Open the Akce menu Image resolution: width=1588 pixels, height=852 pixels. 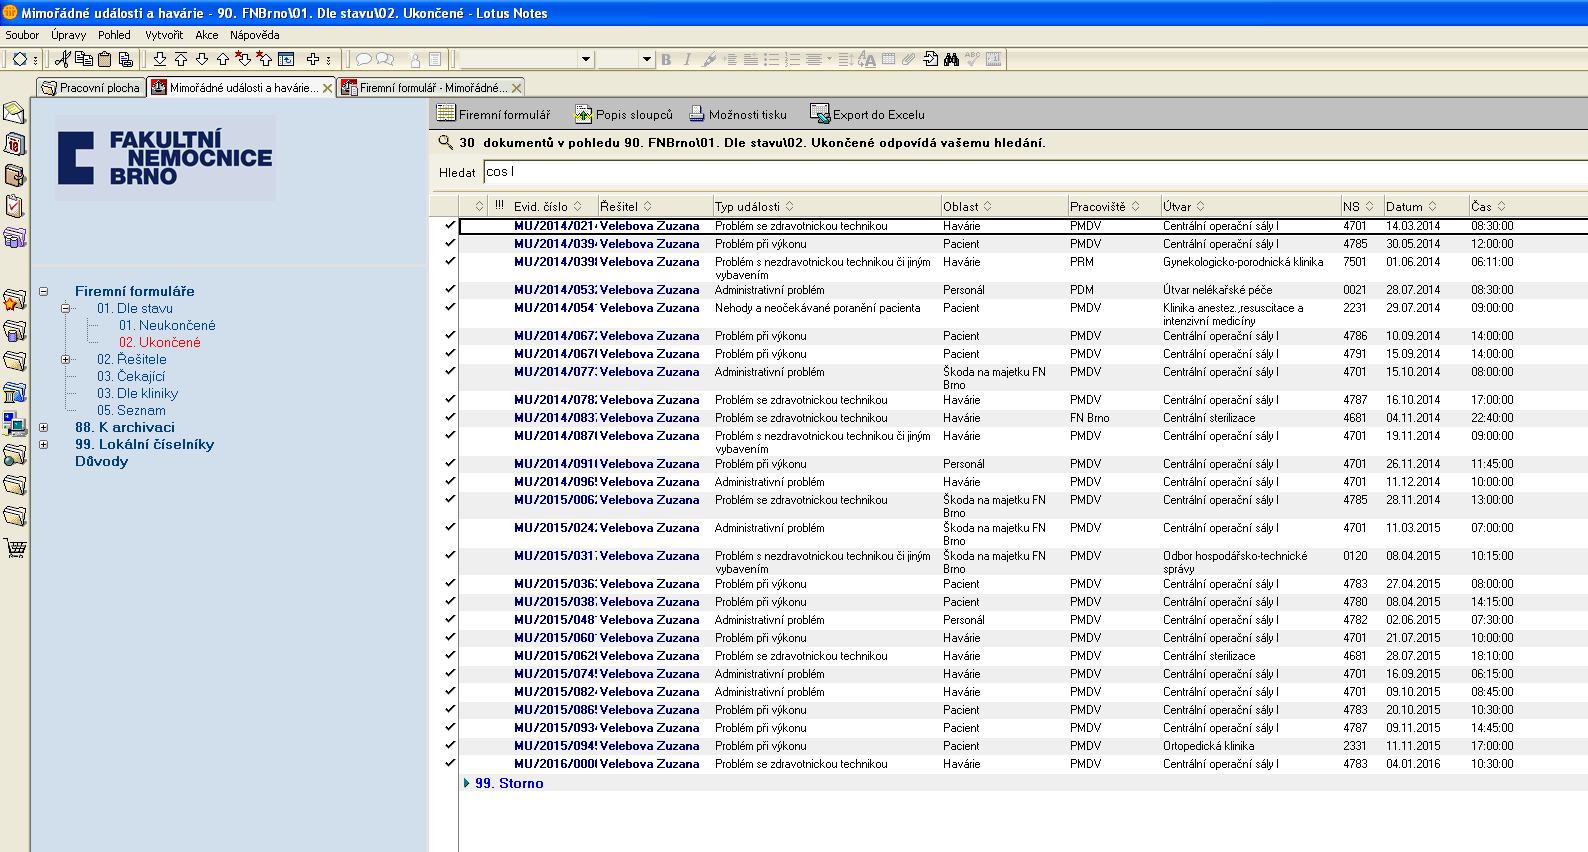(x=207, y=35)
